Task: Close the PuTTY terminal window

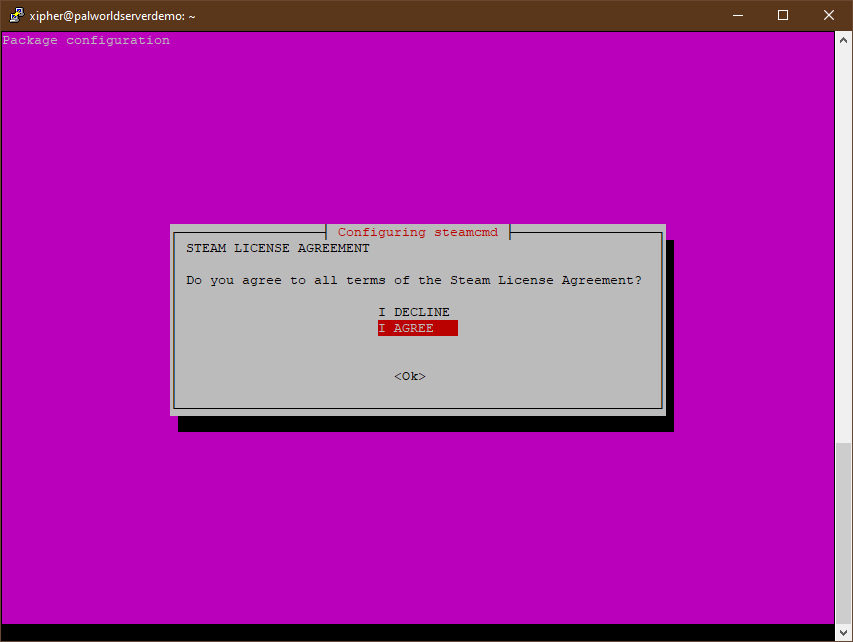Action: (829, 15)
